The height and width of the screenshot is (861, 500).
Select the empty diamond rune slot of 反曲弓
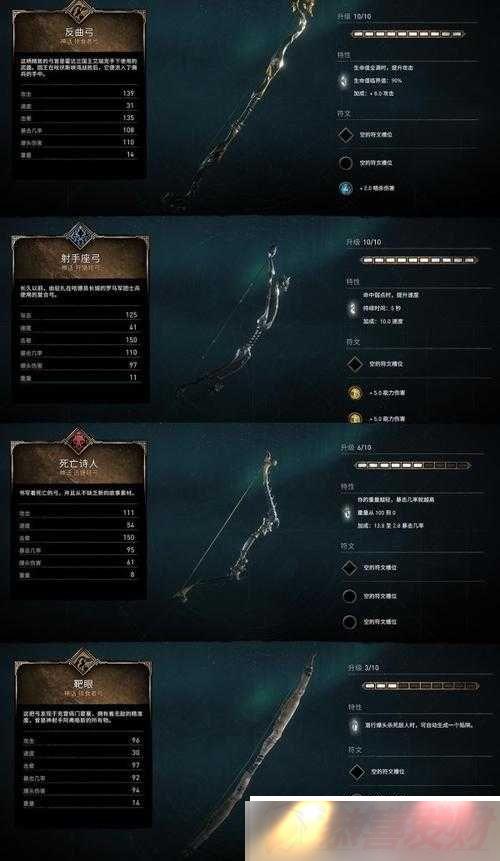(x=346, y=134)
